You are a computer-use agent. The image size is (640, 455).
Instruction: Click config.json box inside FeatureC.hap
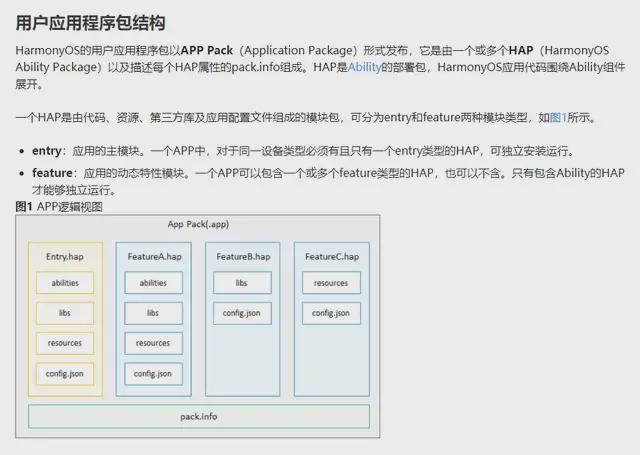tap(331, 313)
